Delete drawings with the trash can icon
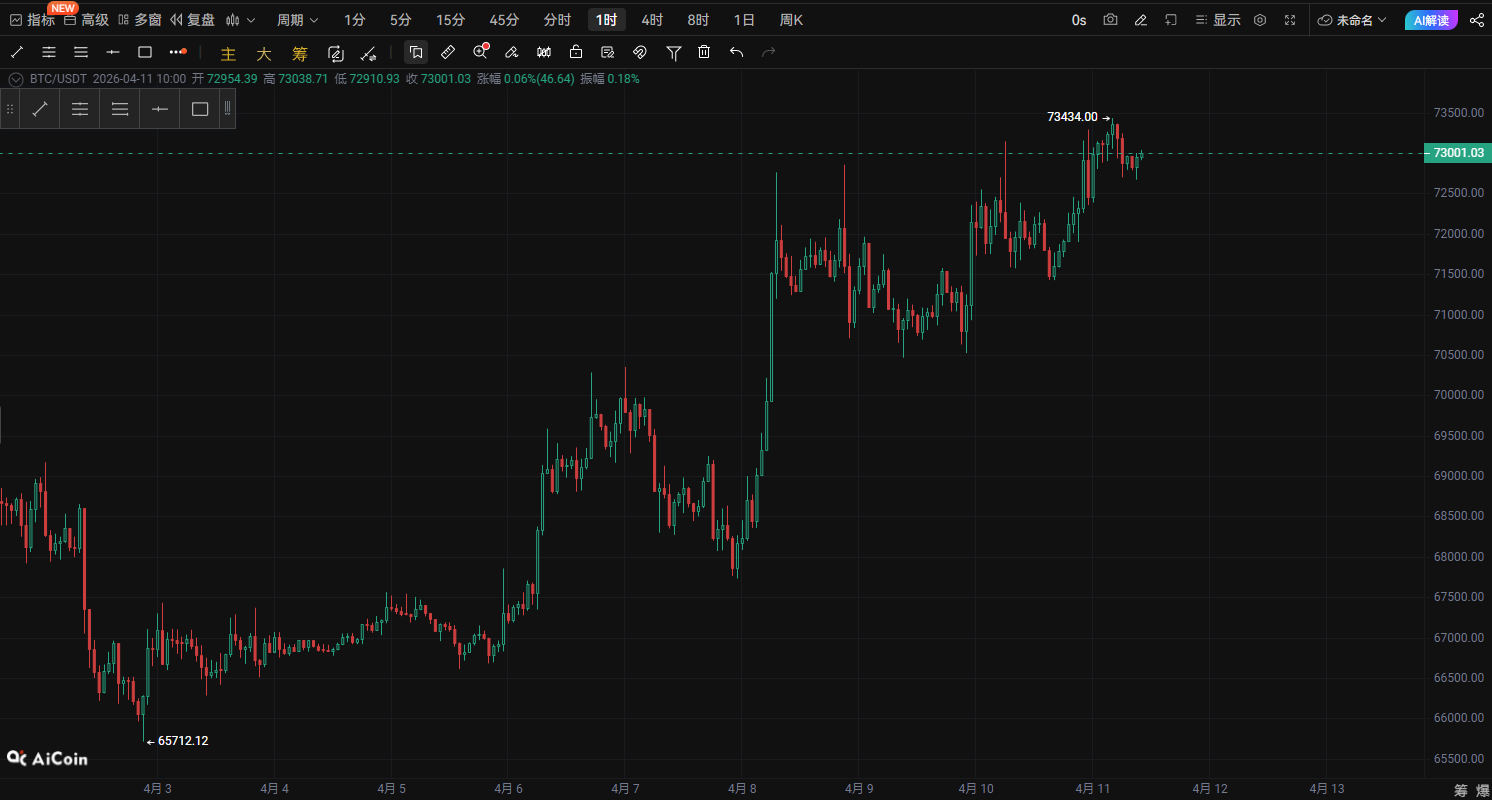The height and width of the screenshot is (800, 1492). click(x=704, y=52)
